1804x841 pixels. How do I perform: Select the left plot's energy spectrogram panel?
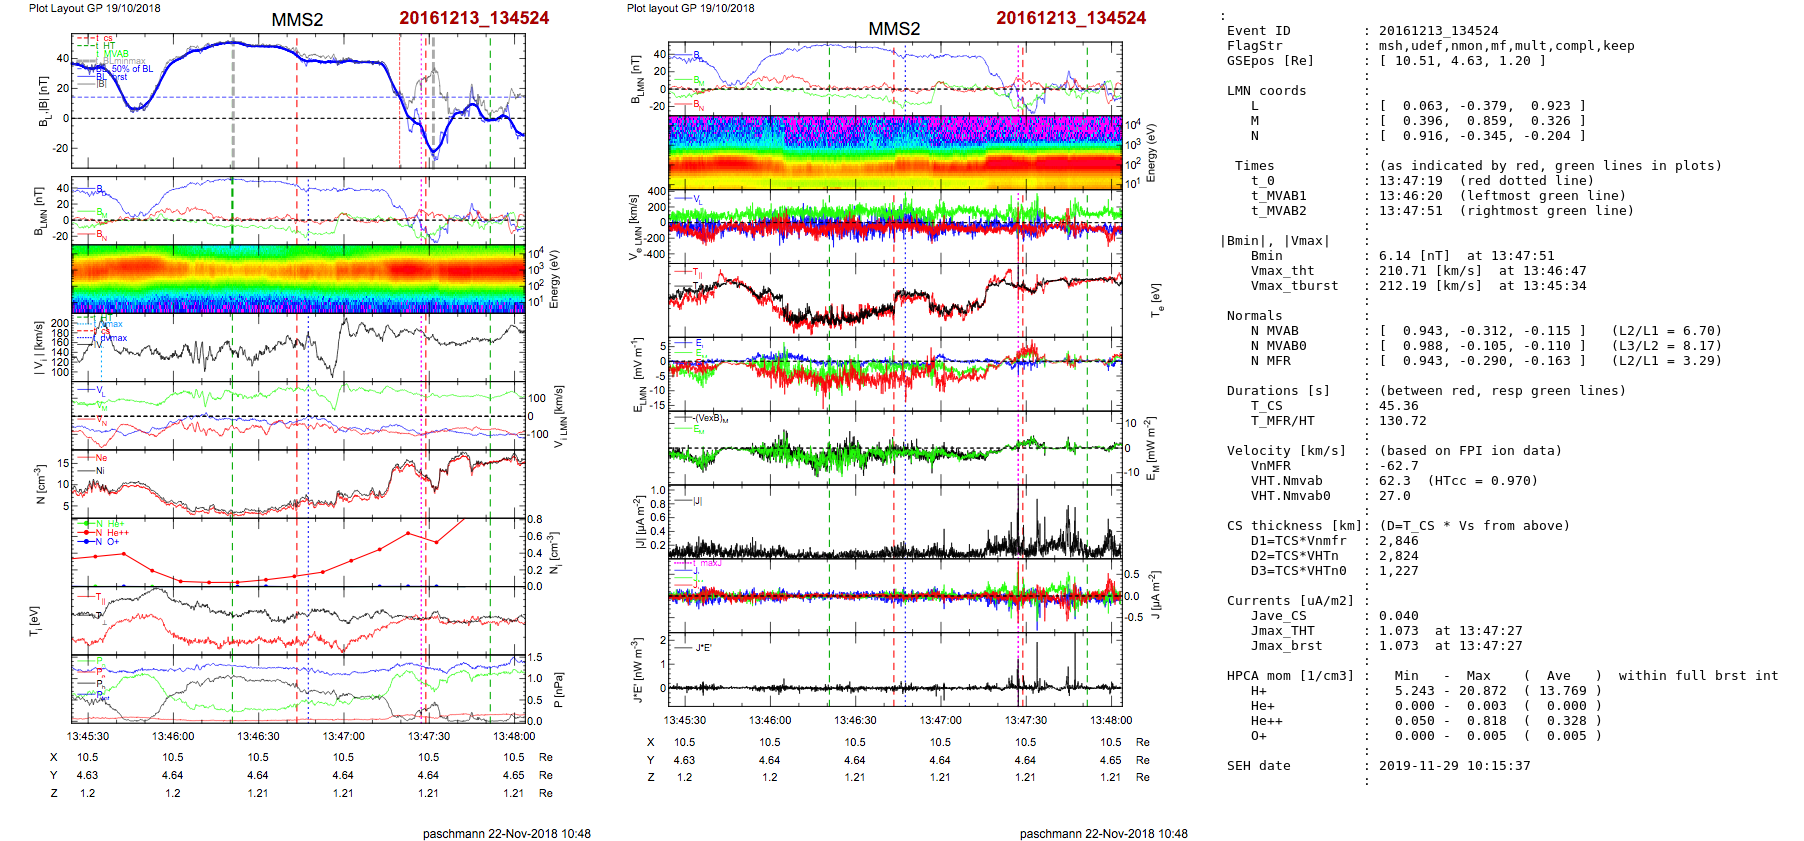click(298, 279)
